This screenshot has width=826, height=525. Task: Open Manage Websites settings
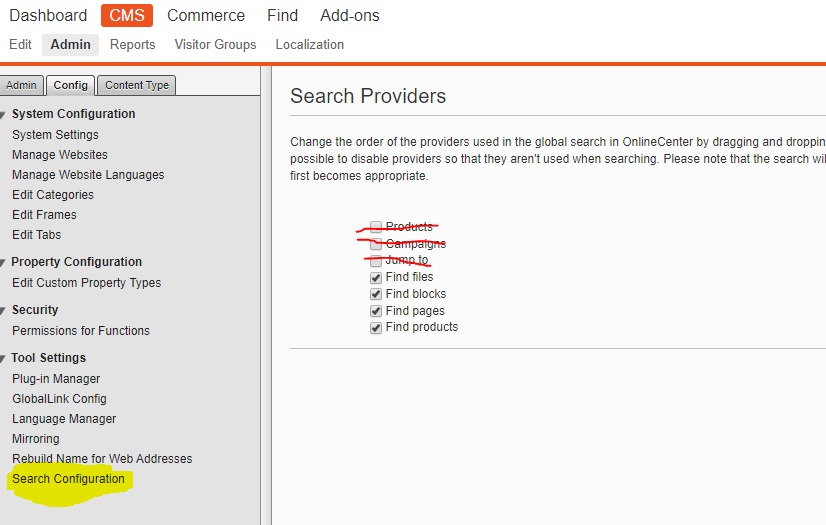[x=60, y=155]
